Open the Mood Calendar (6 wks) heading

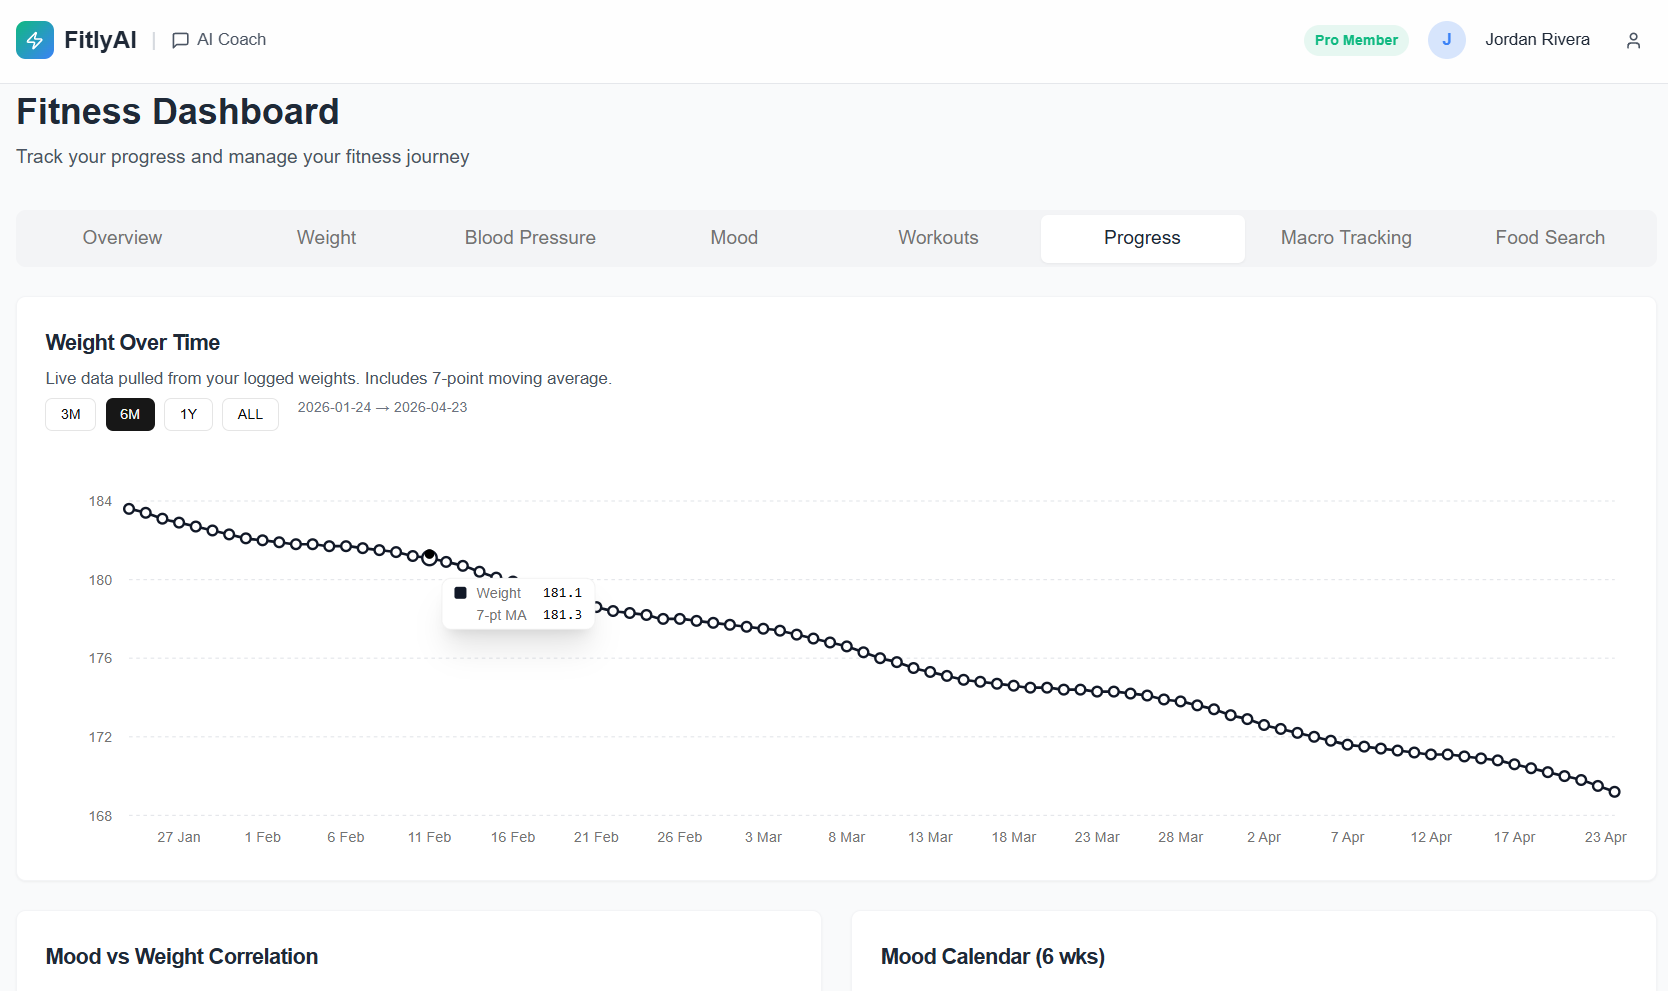992,956
